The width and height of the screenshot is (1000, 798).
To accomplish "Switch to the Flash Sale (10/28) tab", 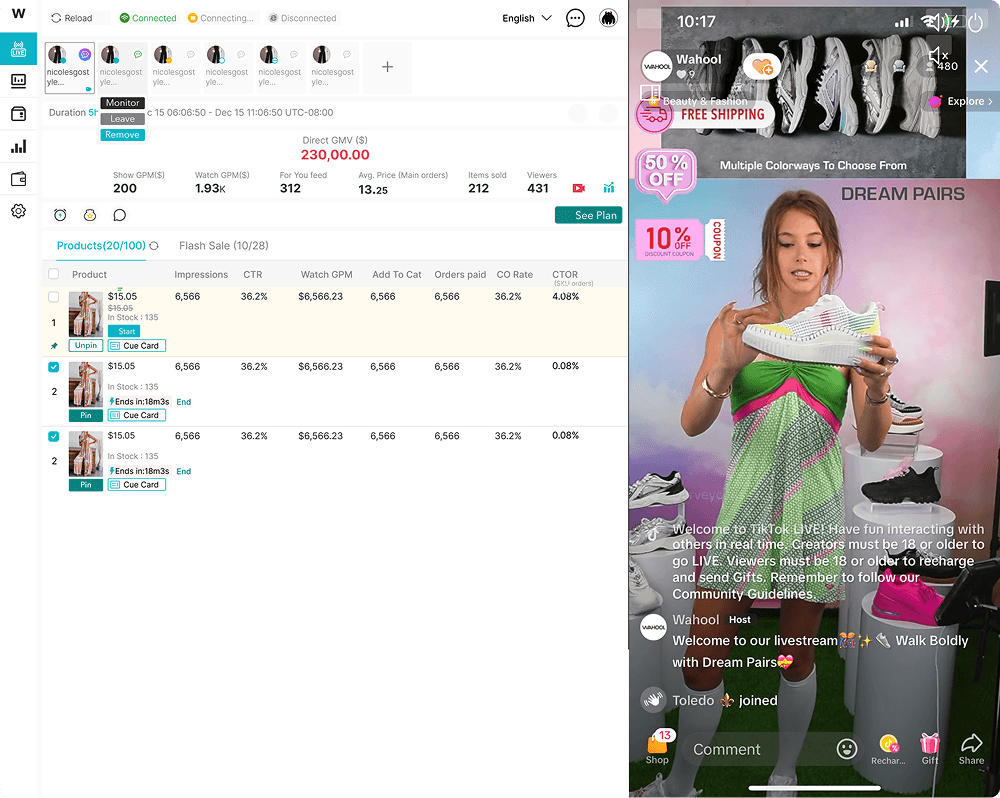I will pyautogui.click(x=224, y=246).
